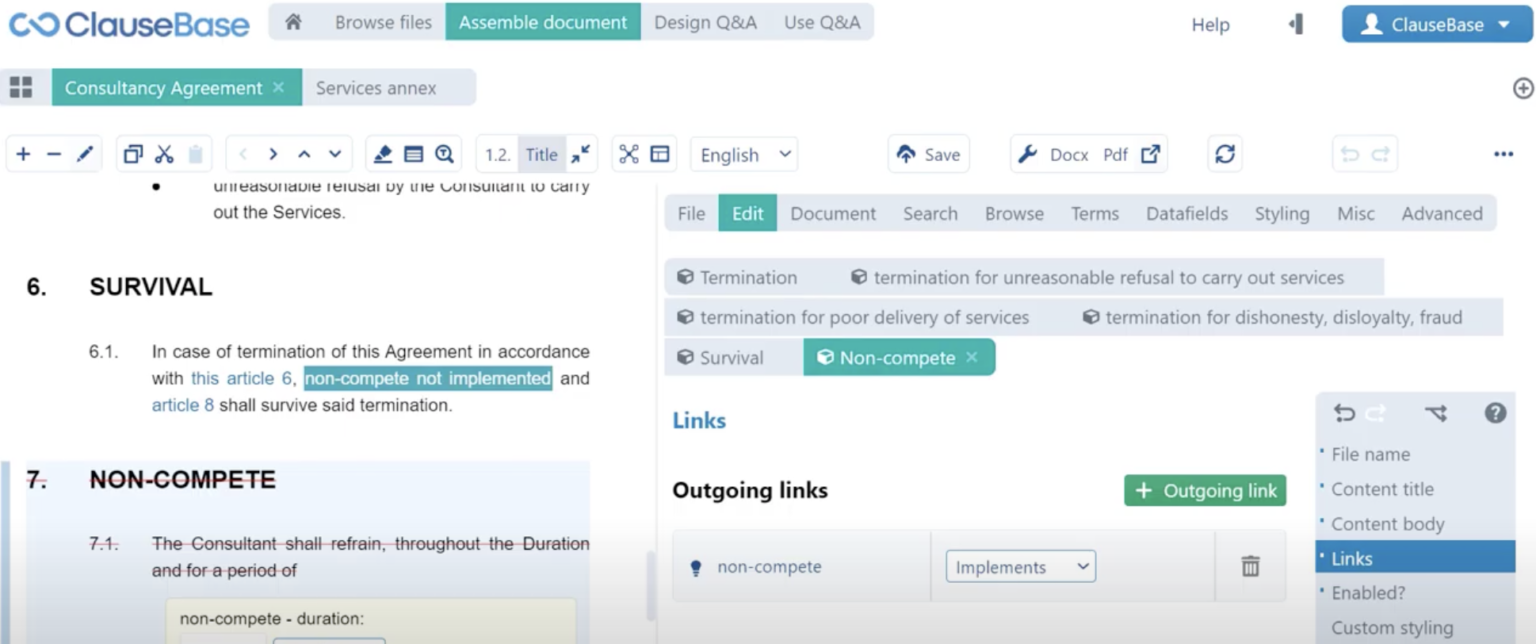The height and width of the screenshot is (644, 1536).
Task: Follow the article 8 cross-reference link
Action: [182, 405]
